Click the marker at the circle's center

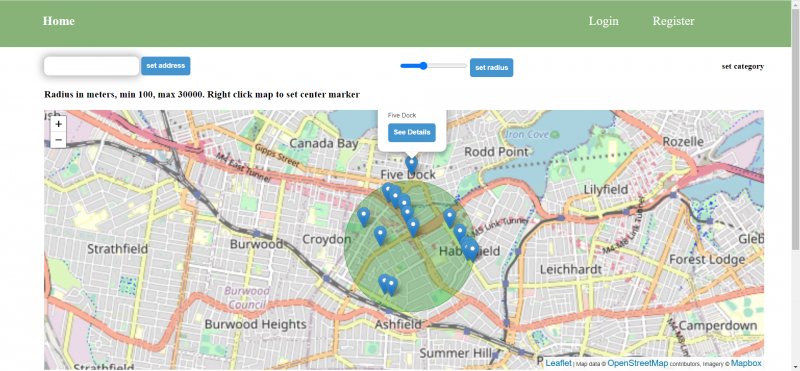pos(413,227)
